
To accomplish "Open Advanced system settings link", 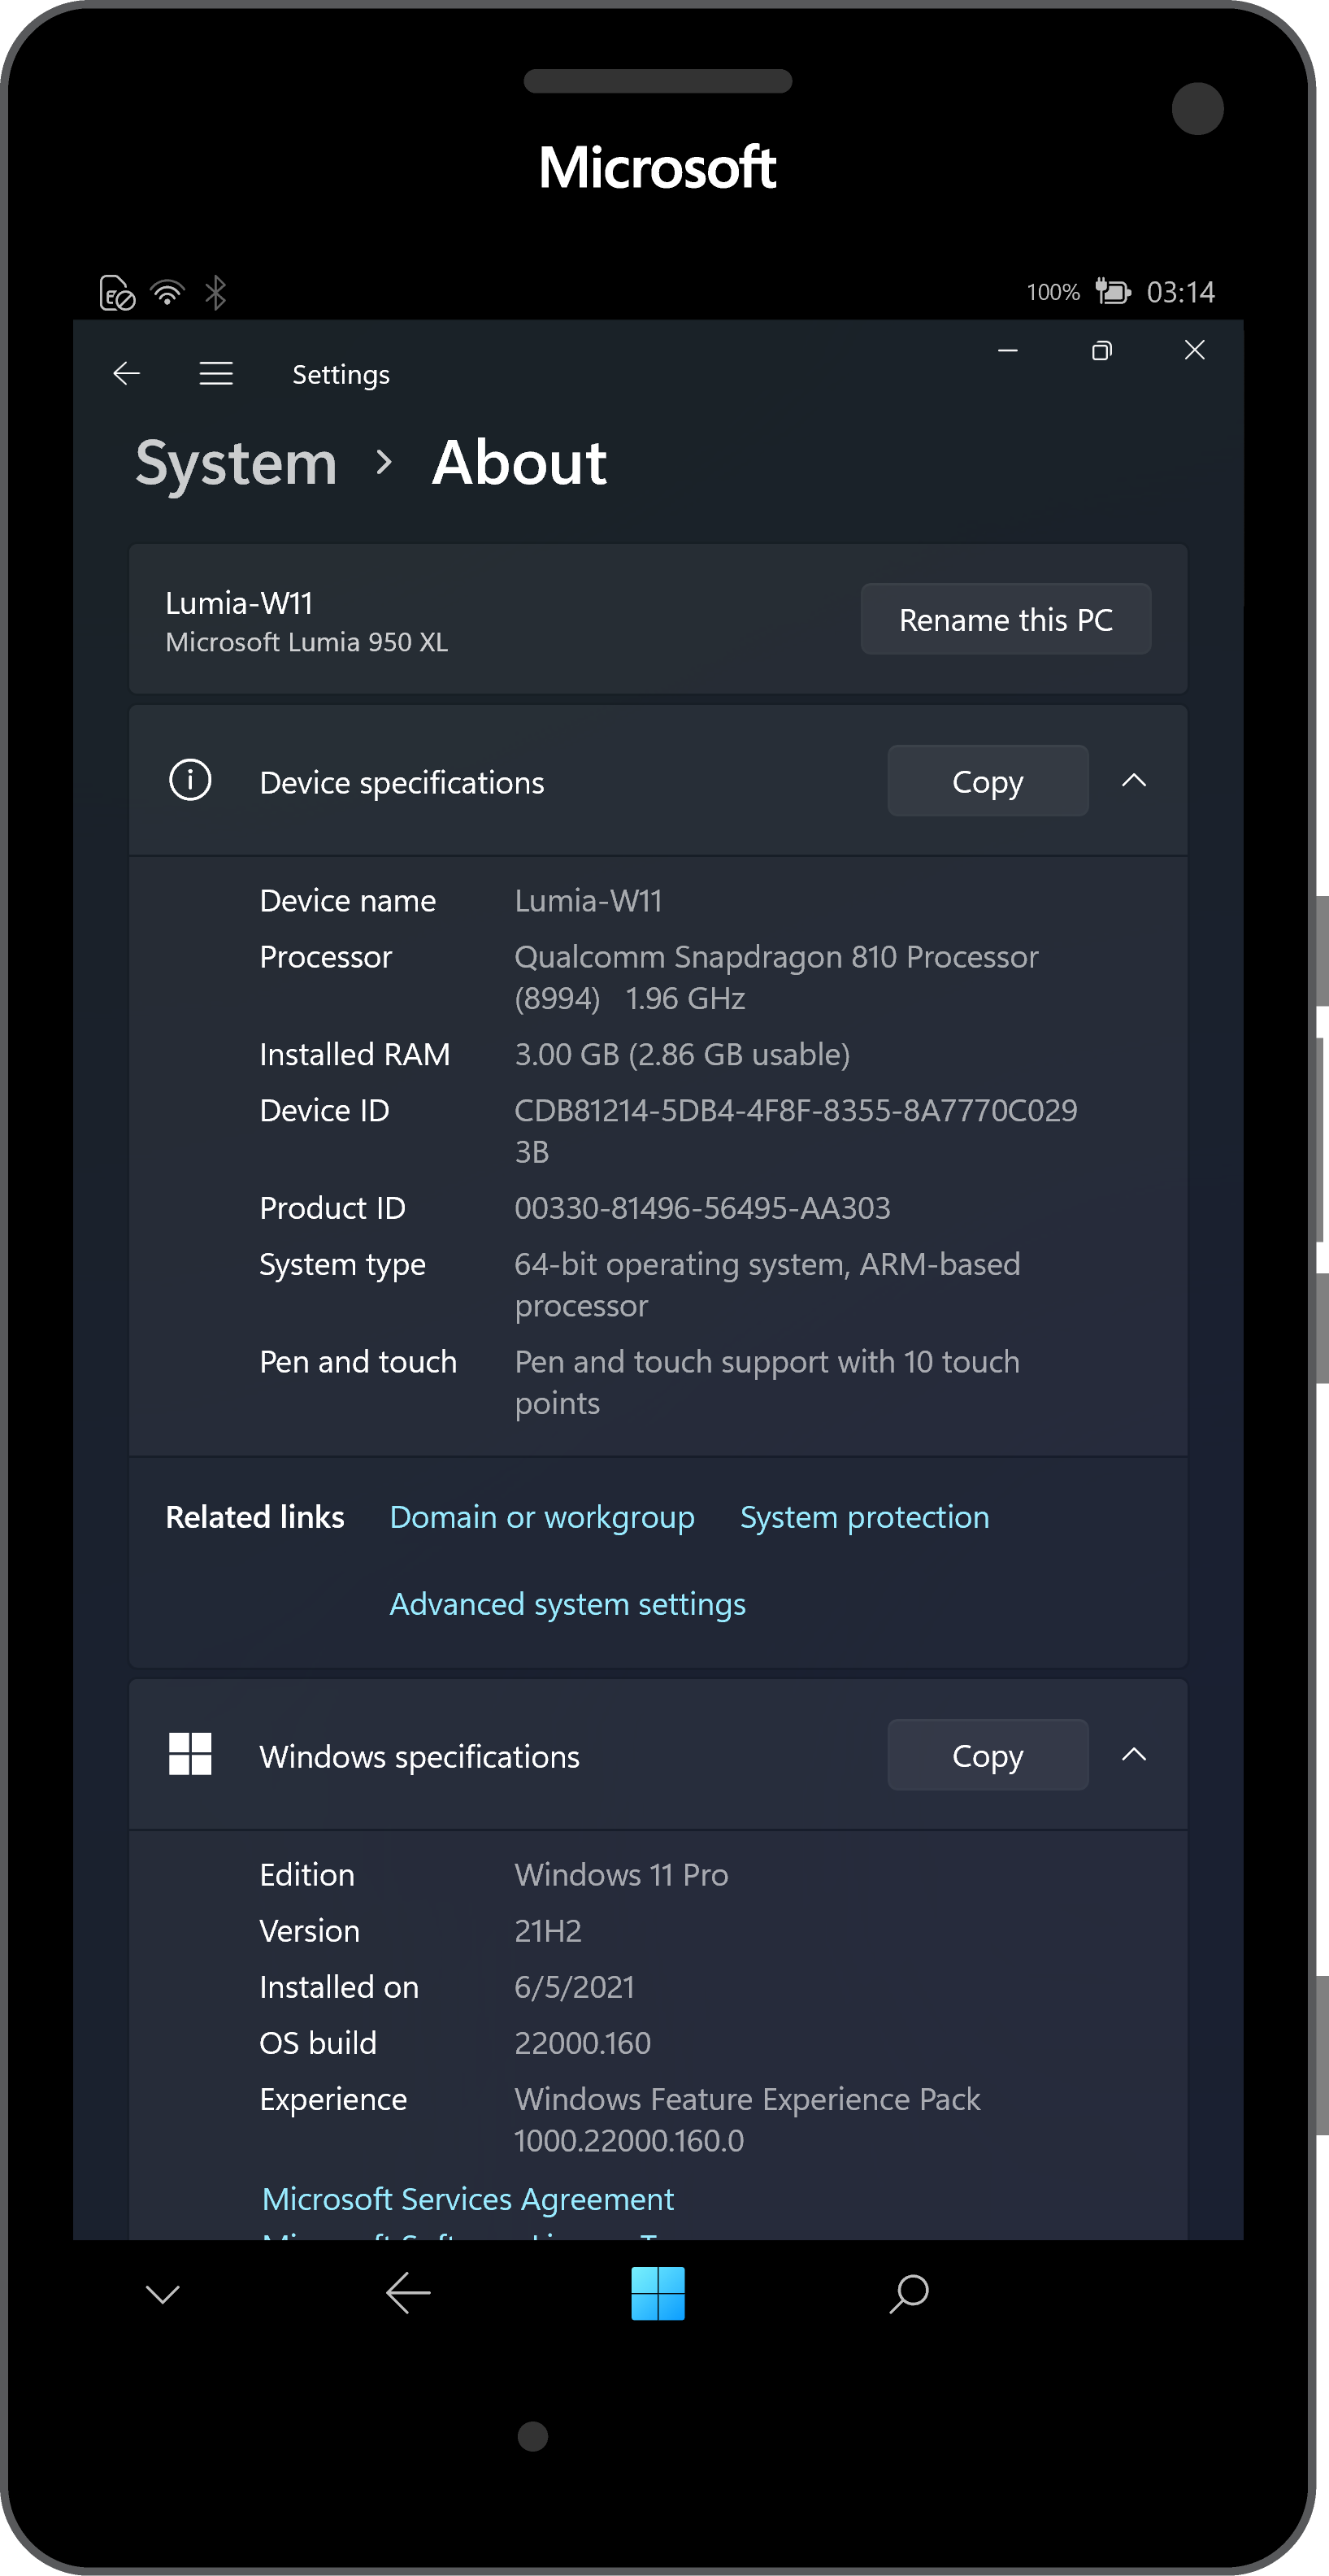I will [x=568, y=1604].
